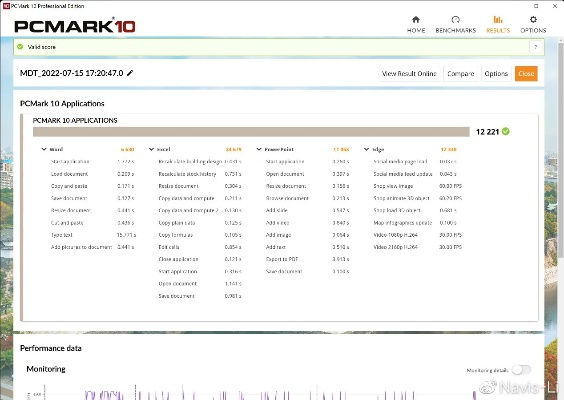Click Word's Copy and paste row
Image resolution: width=564 pixels, height=400 pixels.
[x=92, y=186]
